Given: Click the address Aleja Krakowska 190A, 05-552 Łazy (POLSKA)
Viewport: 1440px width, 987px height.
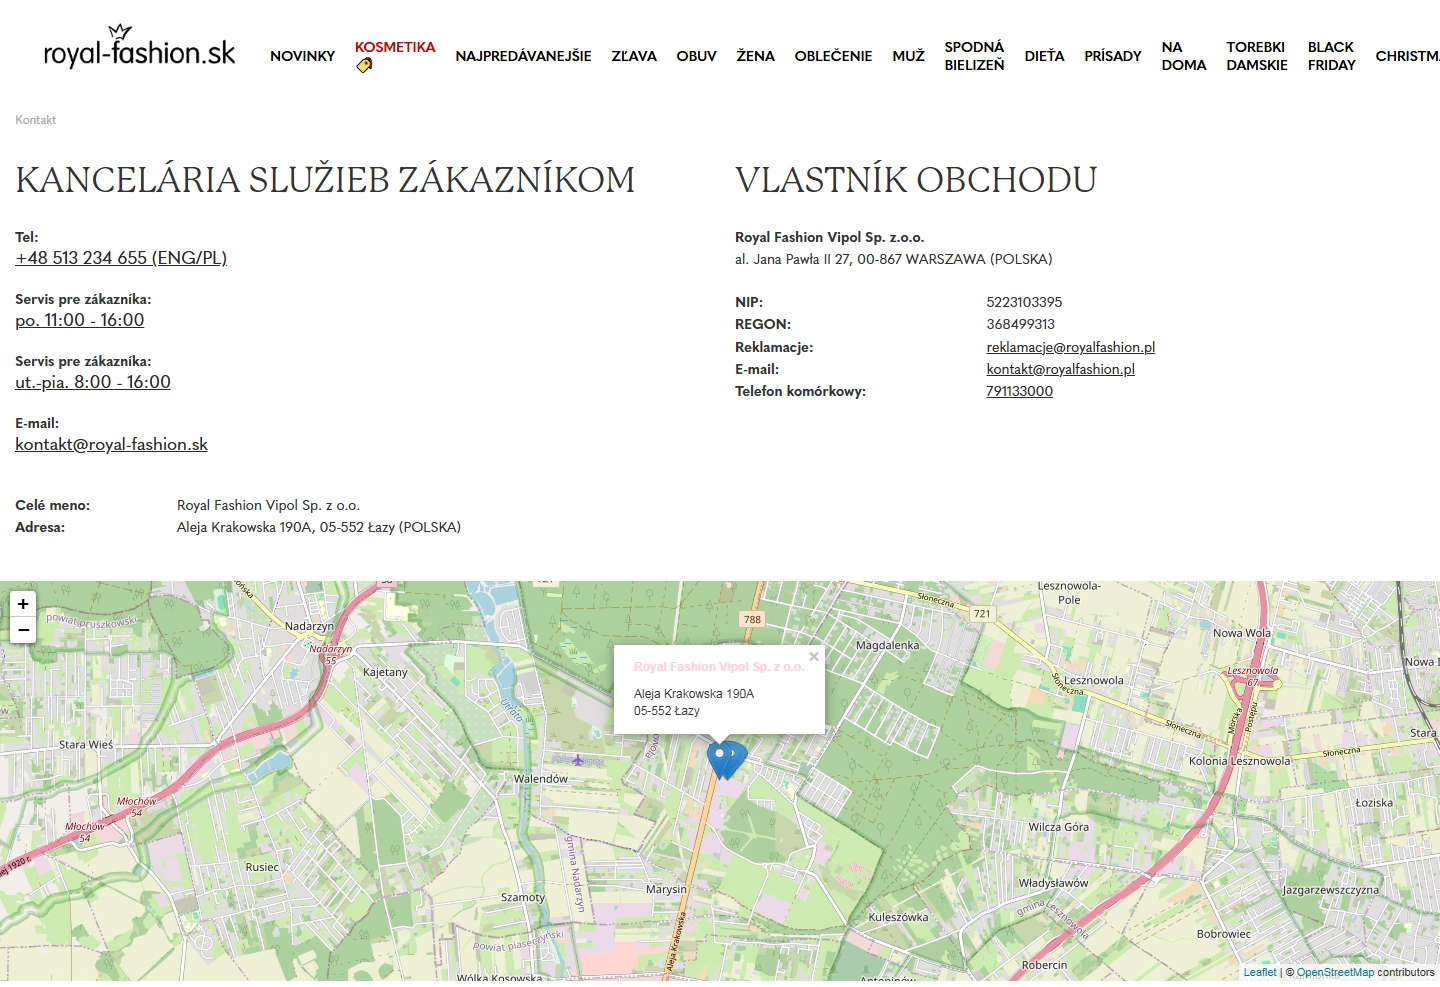Looking at the screenshot, I should tap(319, 527).
